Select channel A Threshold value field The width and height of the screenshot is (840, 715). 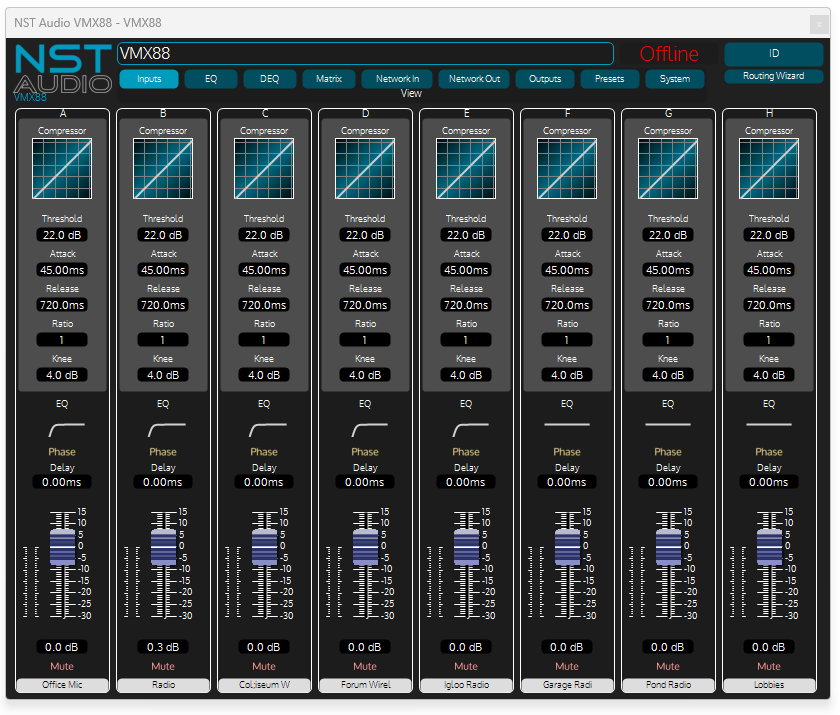pyautogui.click(x=62, y=235)
